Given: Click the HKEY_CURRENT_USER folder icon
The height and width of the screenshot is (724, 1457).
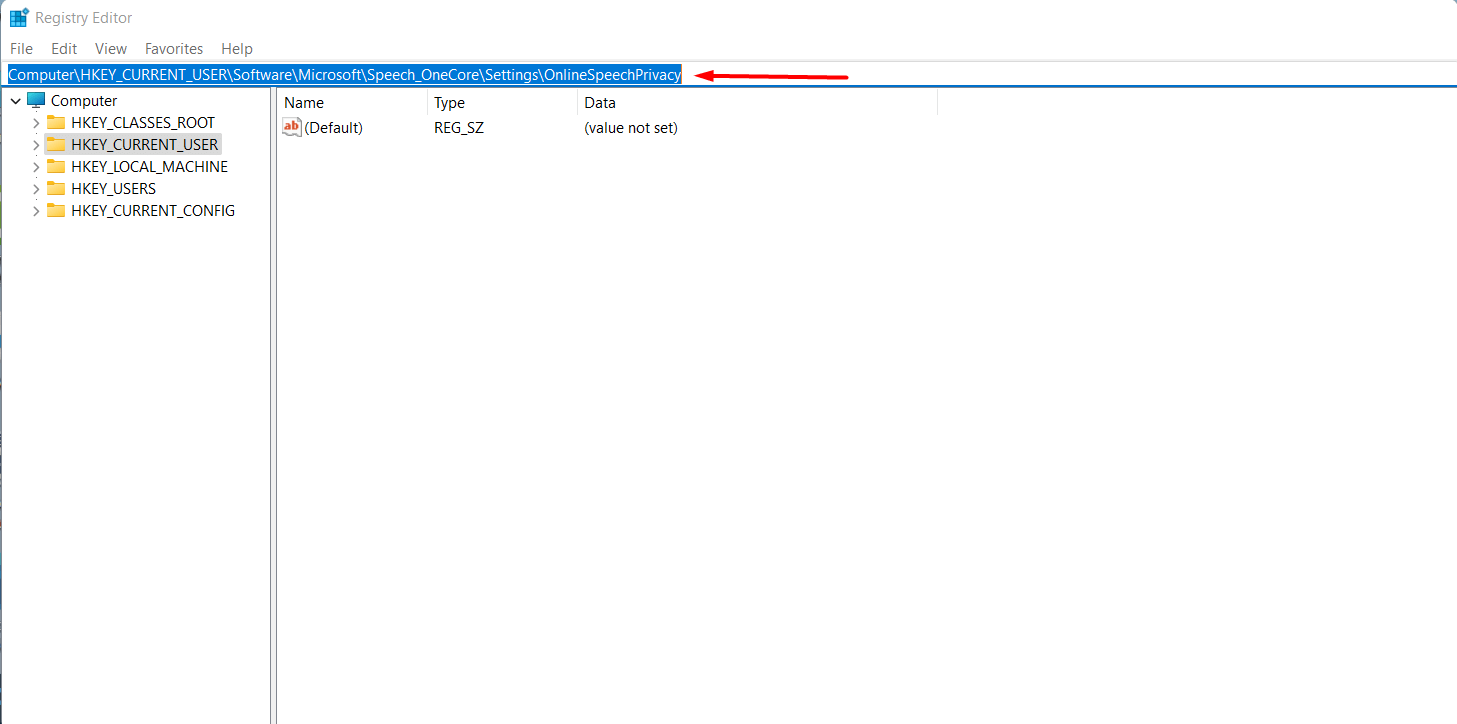Looking at the screenshot, I should (58, 144).
